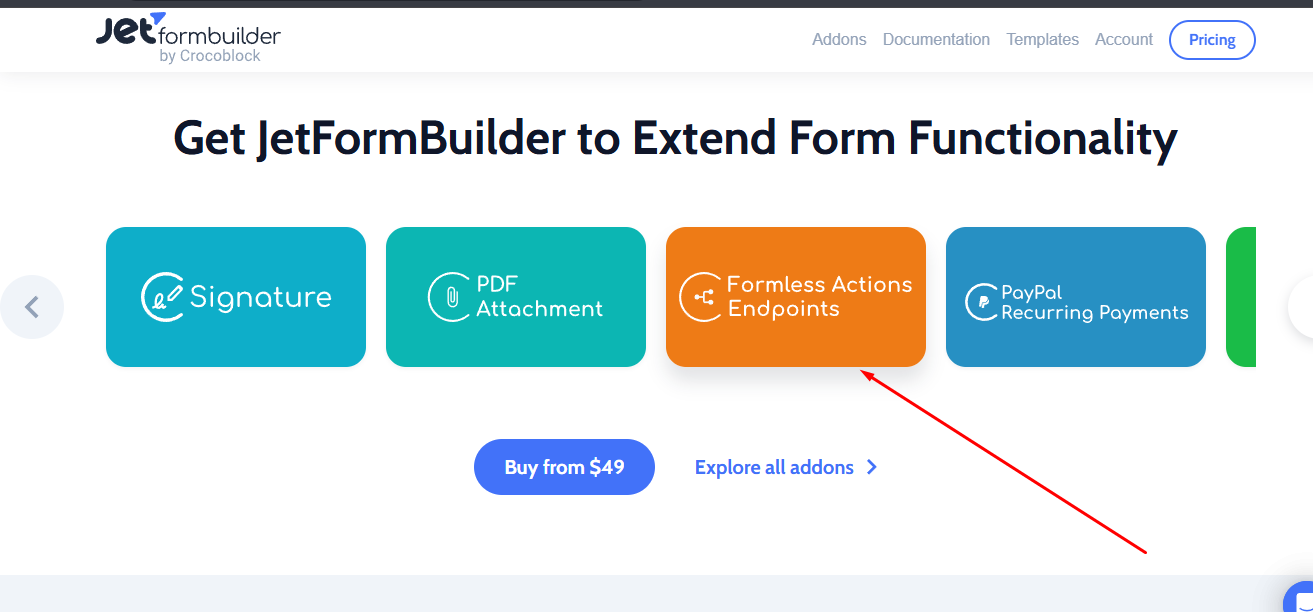
Task: Select the Signature addon card title
Action: (x=261, y=297)
